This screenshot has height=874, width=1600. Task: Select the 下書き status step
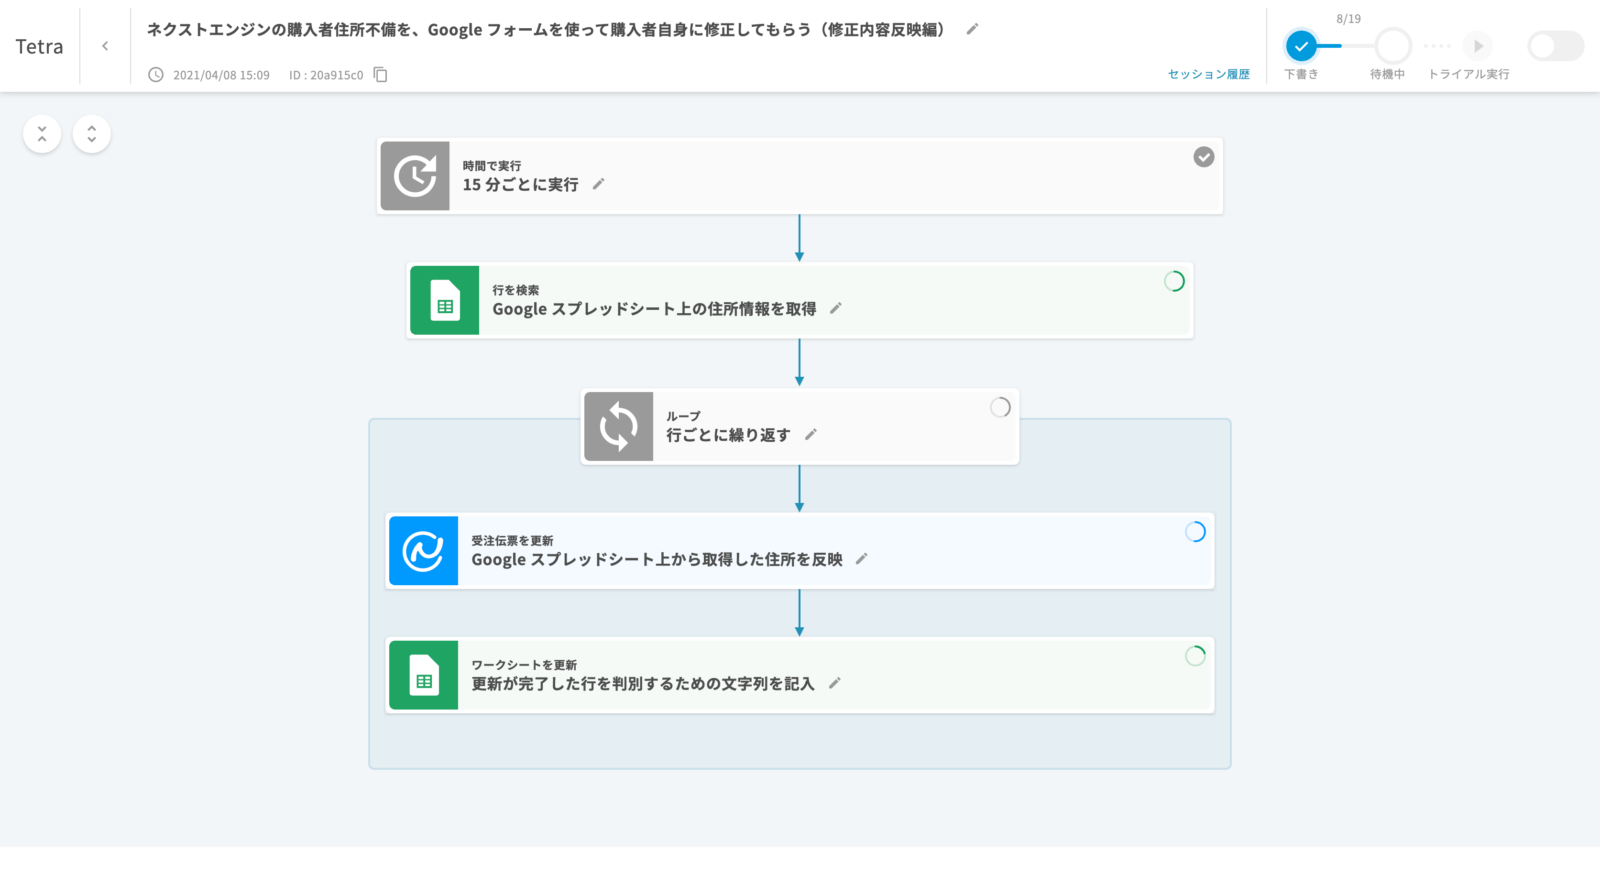(x=1301, y=46)
